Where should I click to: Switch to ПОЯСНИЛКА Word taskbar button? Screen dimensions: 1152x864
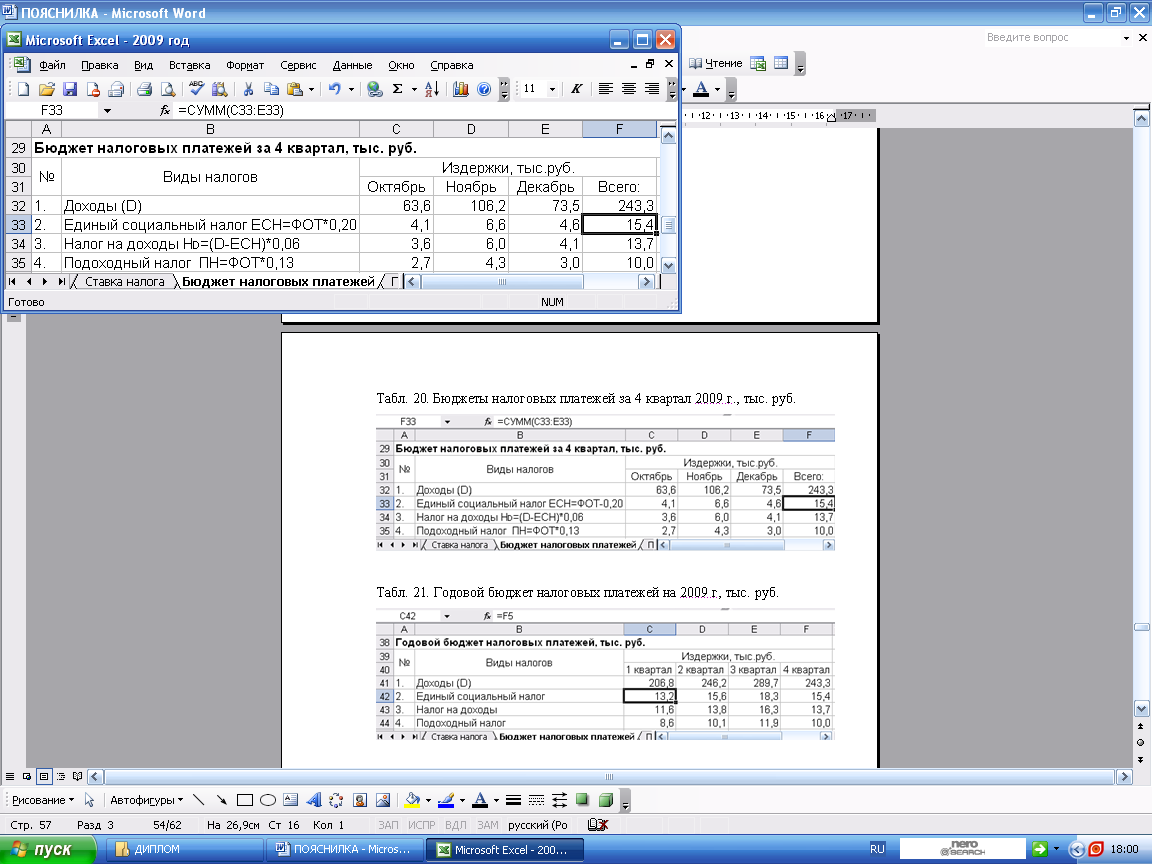pyautogui.click(x=344, y=849)
